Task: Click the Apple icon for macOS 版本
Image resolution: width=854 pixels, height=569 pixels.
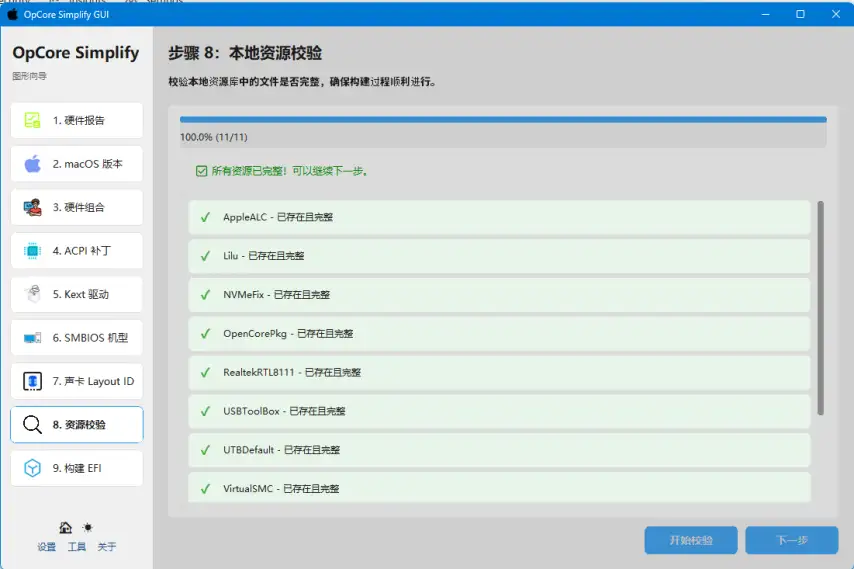Action: point(32,164)
